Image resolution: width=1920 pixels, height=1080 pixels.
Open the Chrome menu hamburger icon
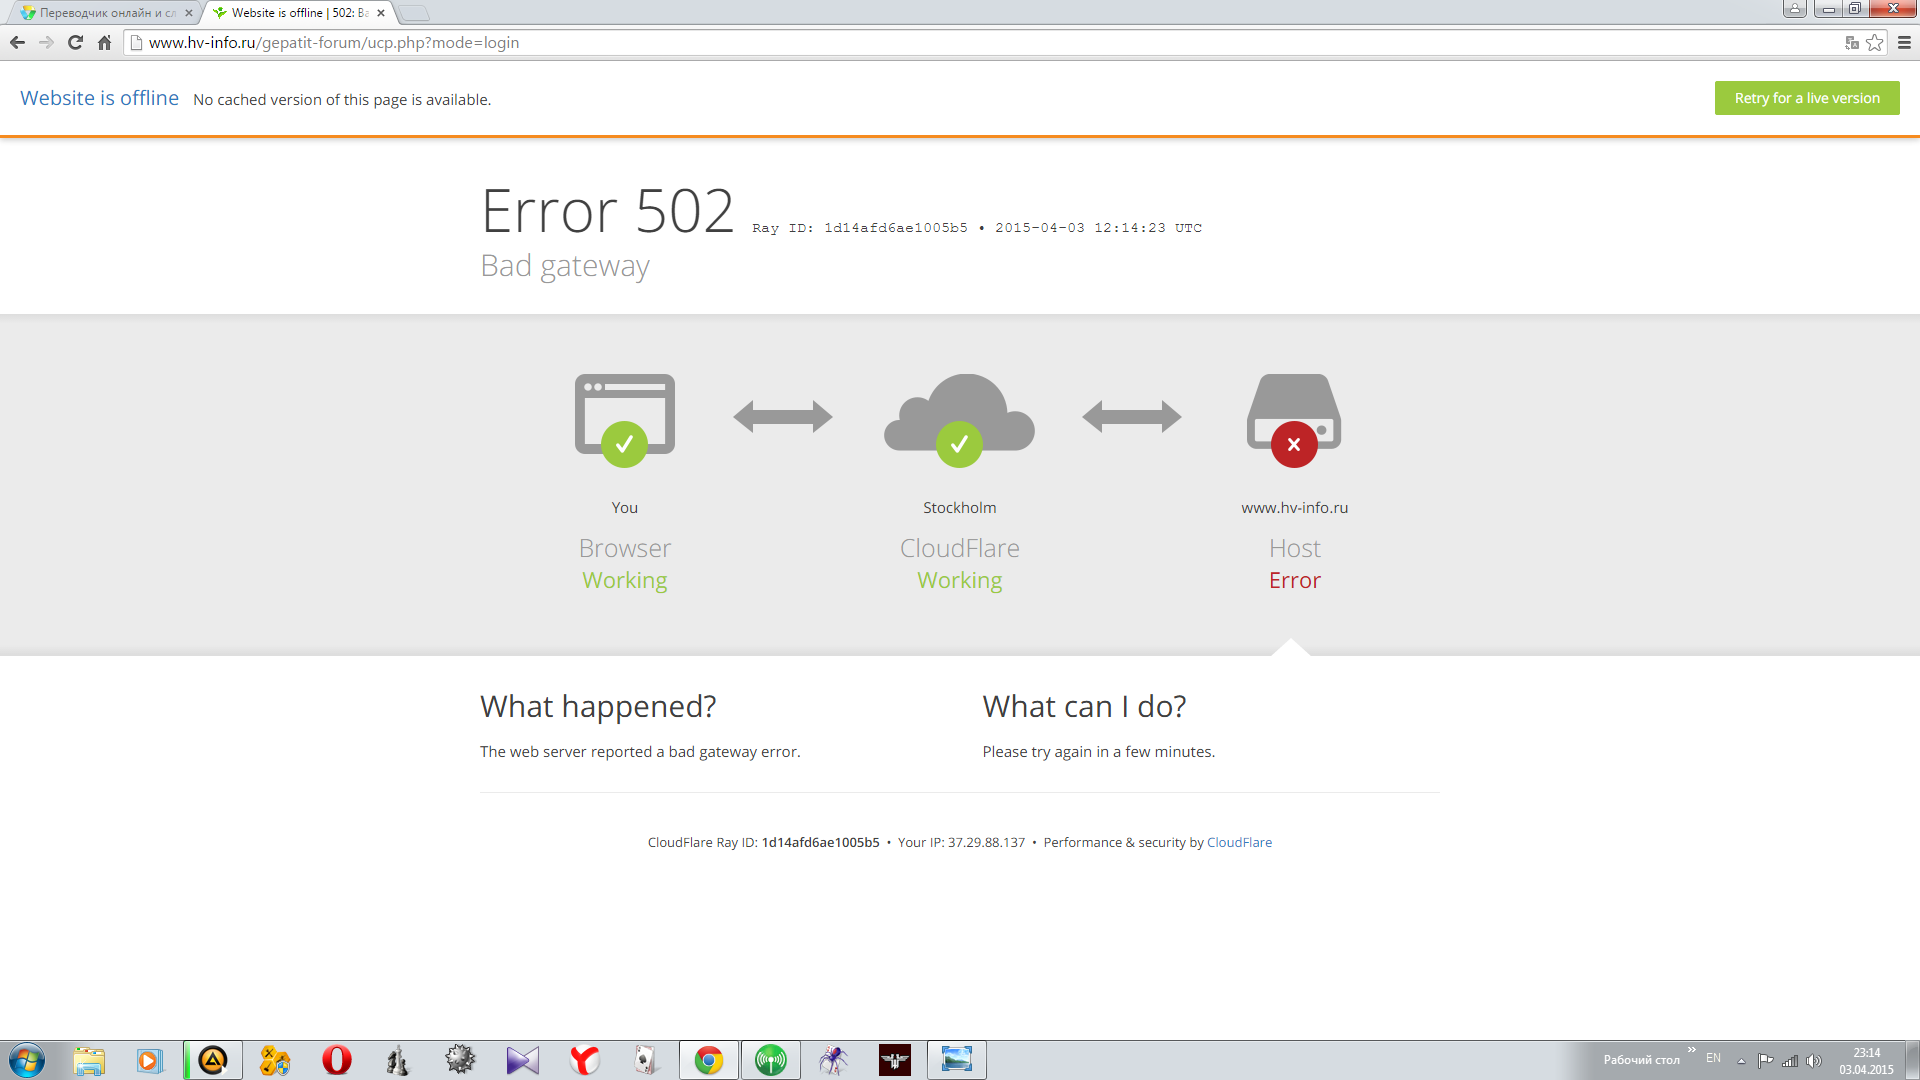(1904, 43)
